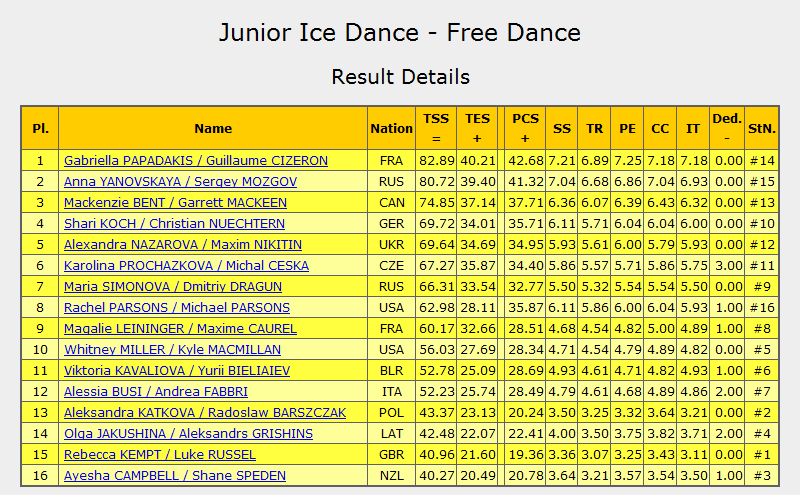The width and height of the screenshot is (800, 495).
Task: Open Anna YANOVSKAYA / Sergey MOZGOV link
Action: click(180, 182)
